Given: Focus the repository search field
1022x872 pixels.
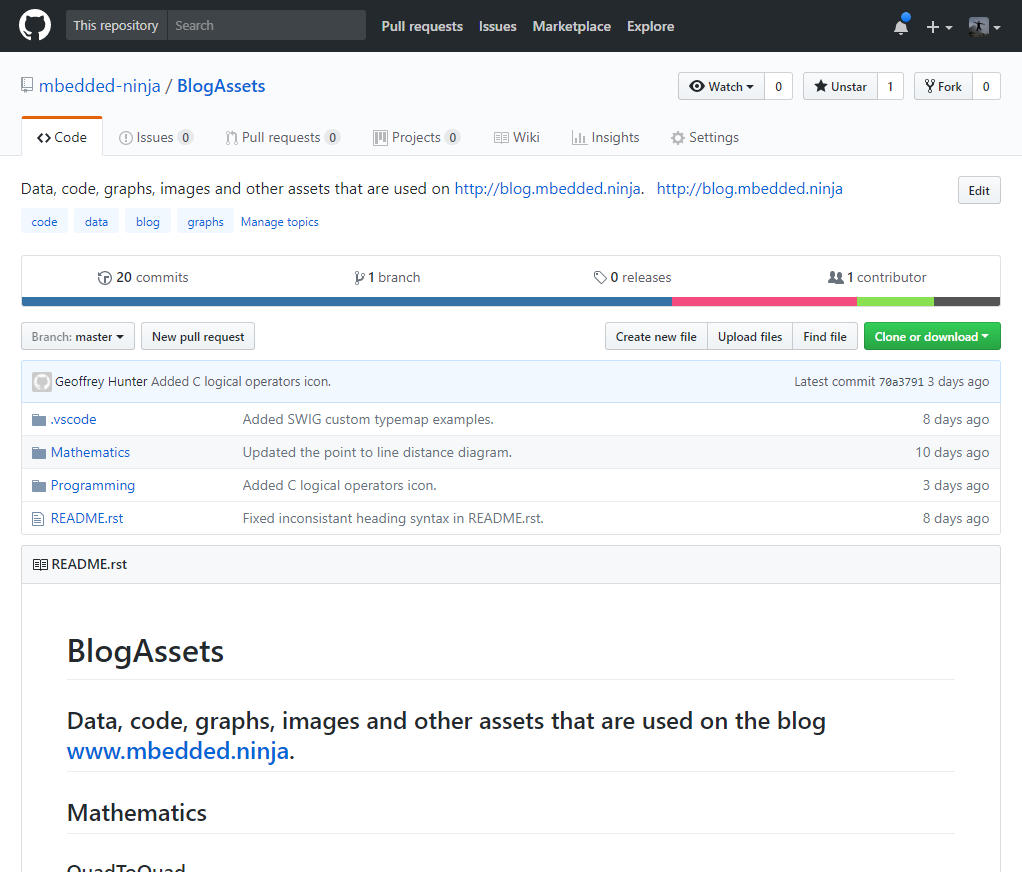Looking at the screenshot, I should point(265,26).
